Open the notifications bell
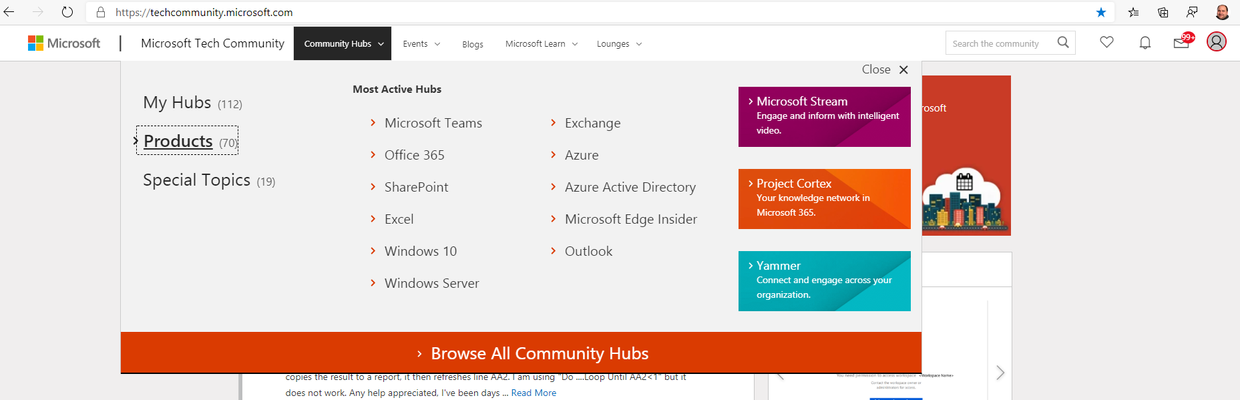1240x400 pixels. 1145,43
